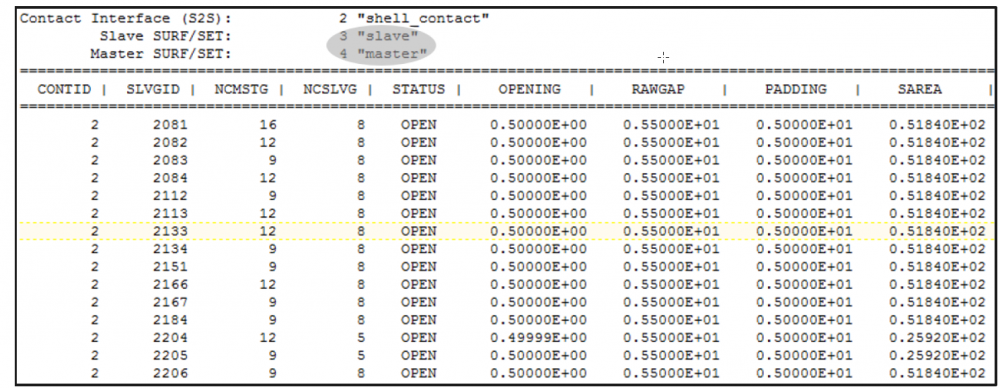Click SAREA value in row 2081

[937, 124]
